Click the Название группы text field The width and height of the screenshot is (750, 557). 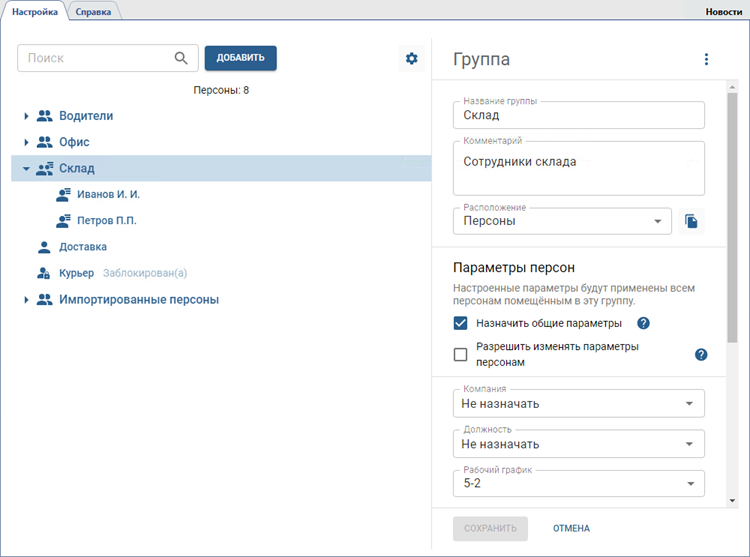pos(578,116)
